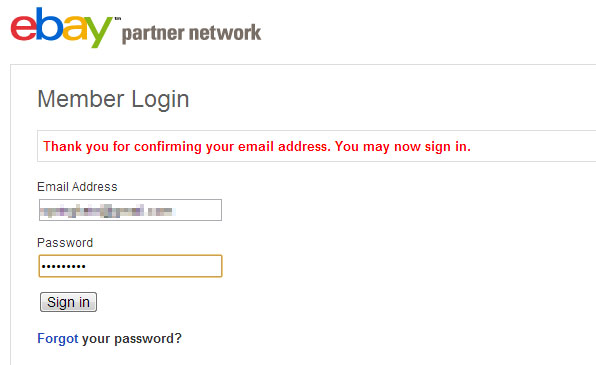Focus the Email Address input field

coord(130,210)
